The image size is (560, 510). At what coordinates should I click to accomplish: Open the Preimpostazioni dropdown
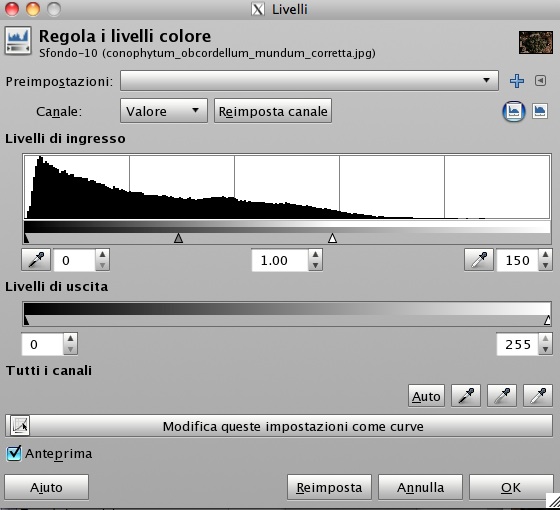pos(309,81)
